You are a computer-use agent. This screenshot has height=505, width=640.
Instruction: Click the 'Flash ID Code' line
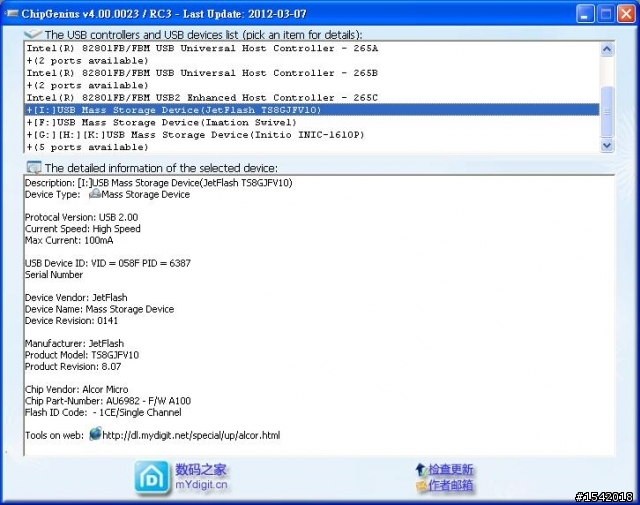103,413
